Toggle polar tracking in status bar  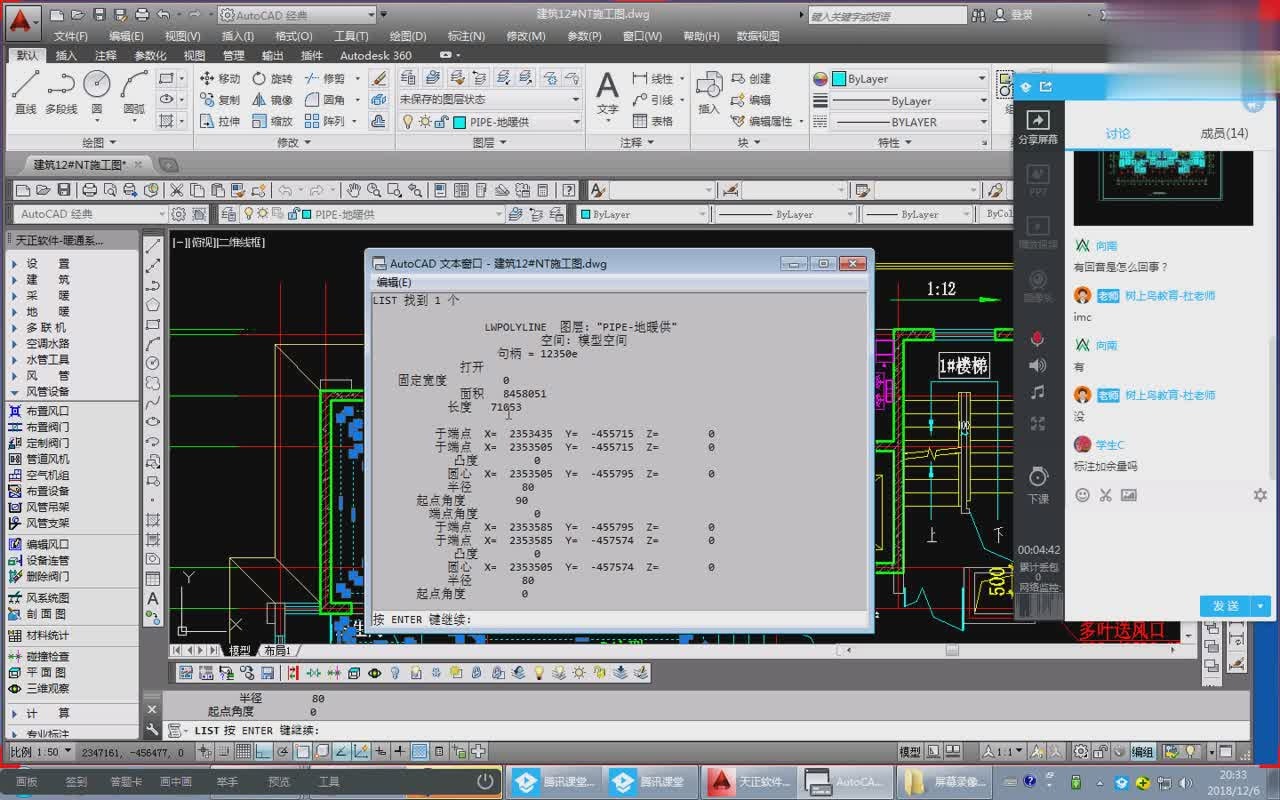284,751
